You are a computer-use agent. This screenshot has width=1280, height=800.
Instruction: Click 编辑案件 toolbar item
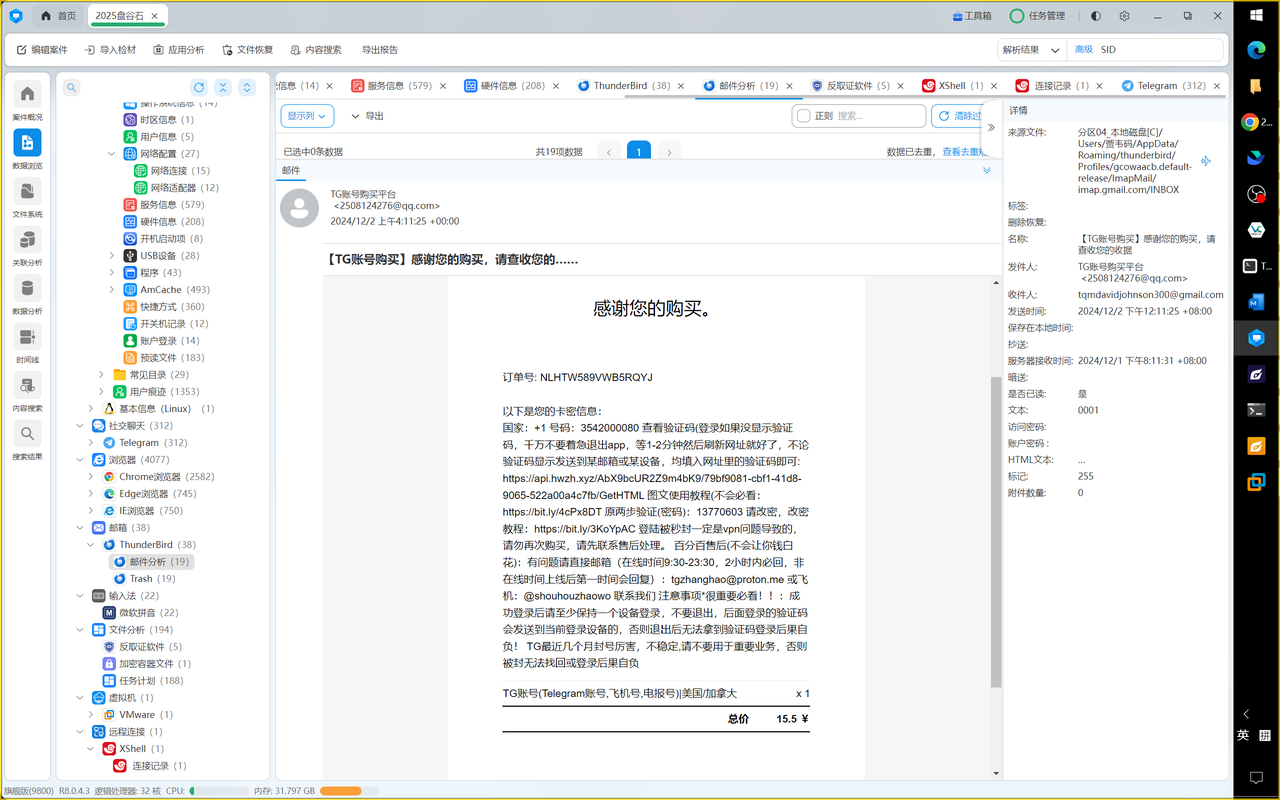click(42, 50)
